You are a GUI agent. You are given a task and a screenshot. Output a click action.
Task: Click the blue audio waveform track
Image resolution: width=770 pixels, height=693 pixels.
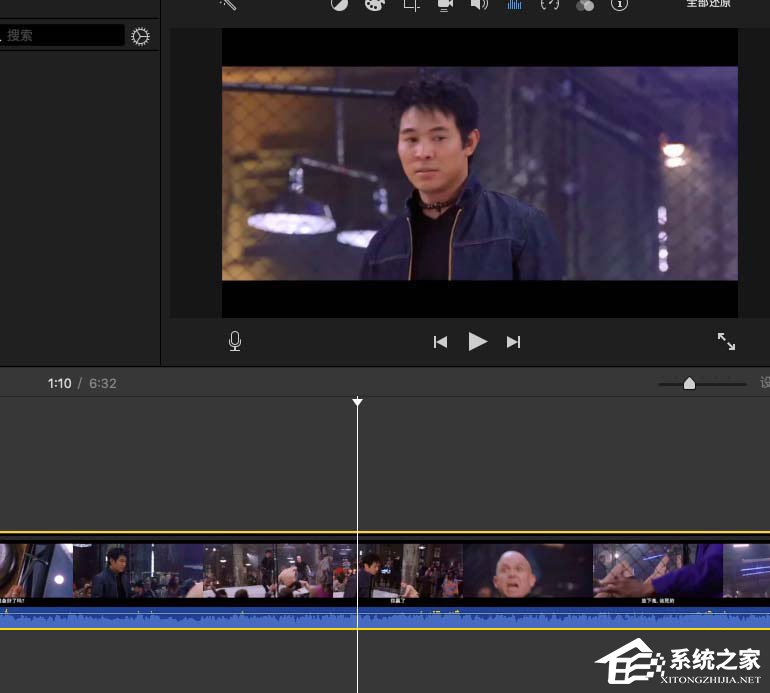coord(385,618)
